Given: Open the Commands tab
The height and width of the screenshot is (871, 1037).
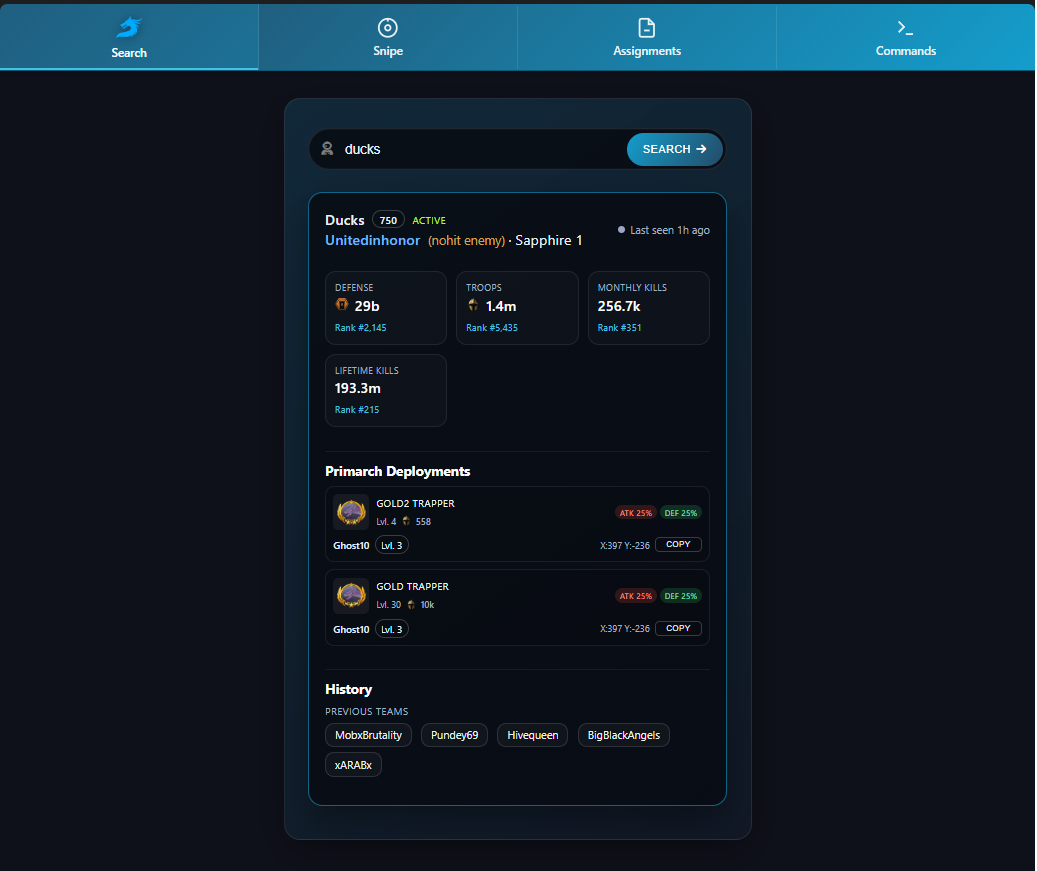Looking at the screenshot, I should (905, 37).
